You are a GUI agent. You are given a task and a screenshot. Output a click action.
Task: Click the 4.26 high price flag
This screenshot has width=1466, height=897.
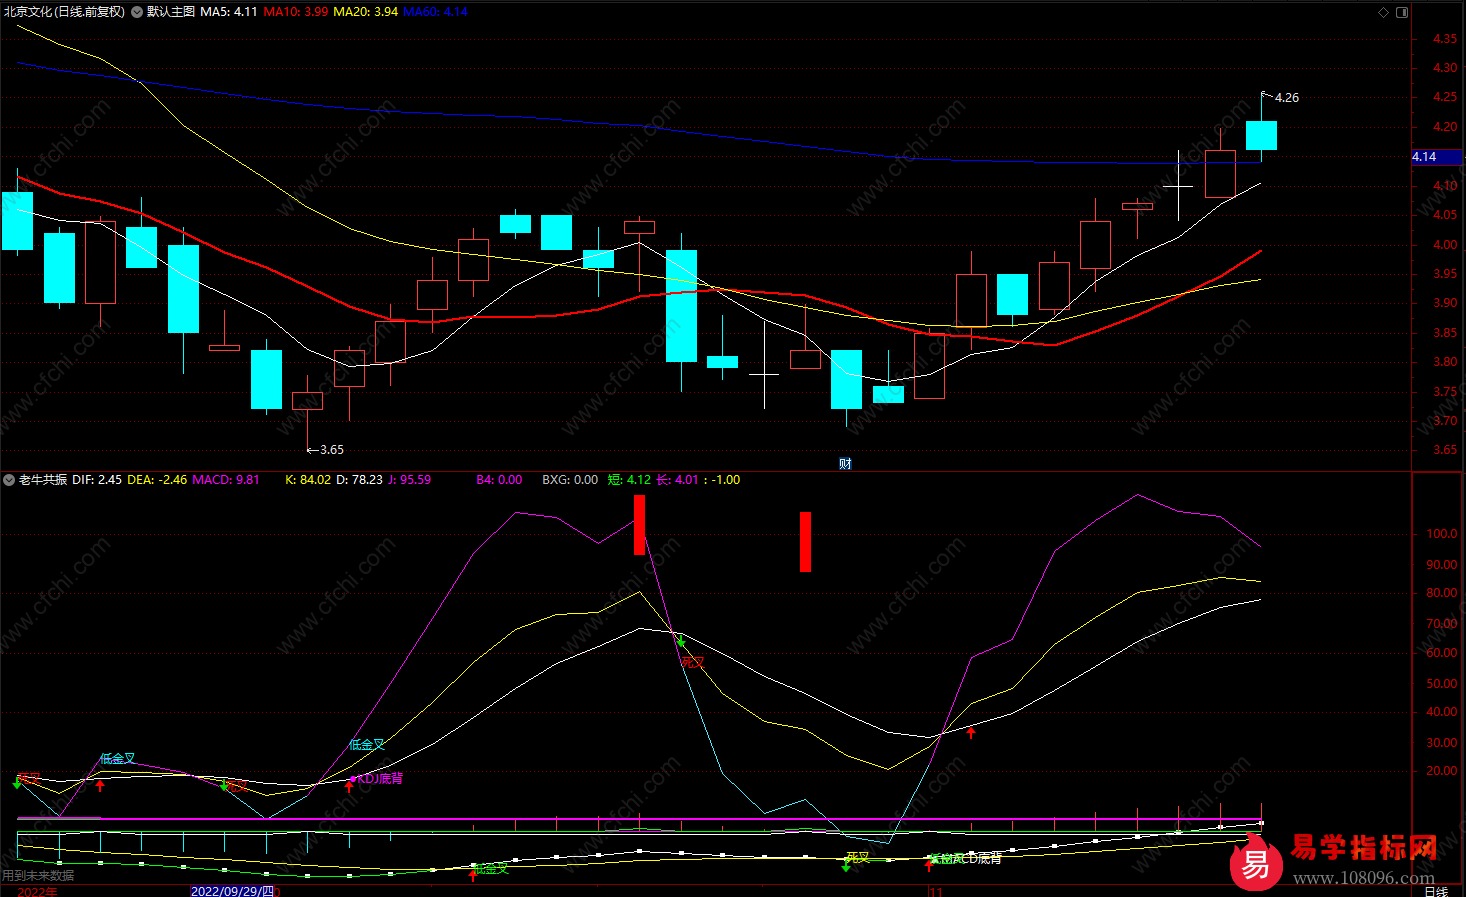[1286, 98]
